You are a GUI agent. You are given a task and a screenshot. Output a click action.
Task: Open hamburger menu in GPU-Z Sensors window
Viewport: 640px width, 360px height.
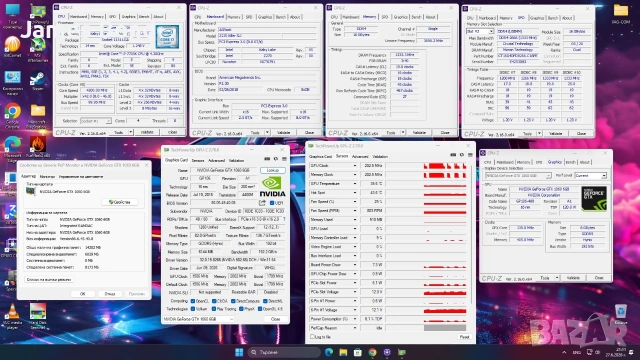pyautogui.click(x=470, y=155)
